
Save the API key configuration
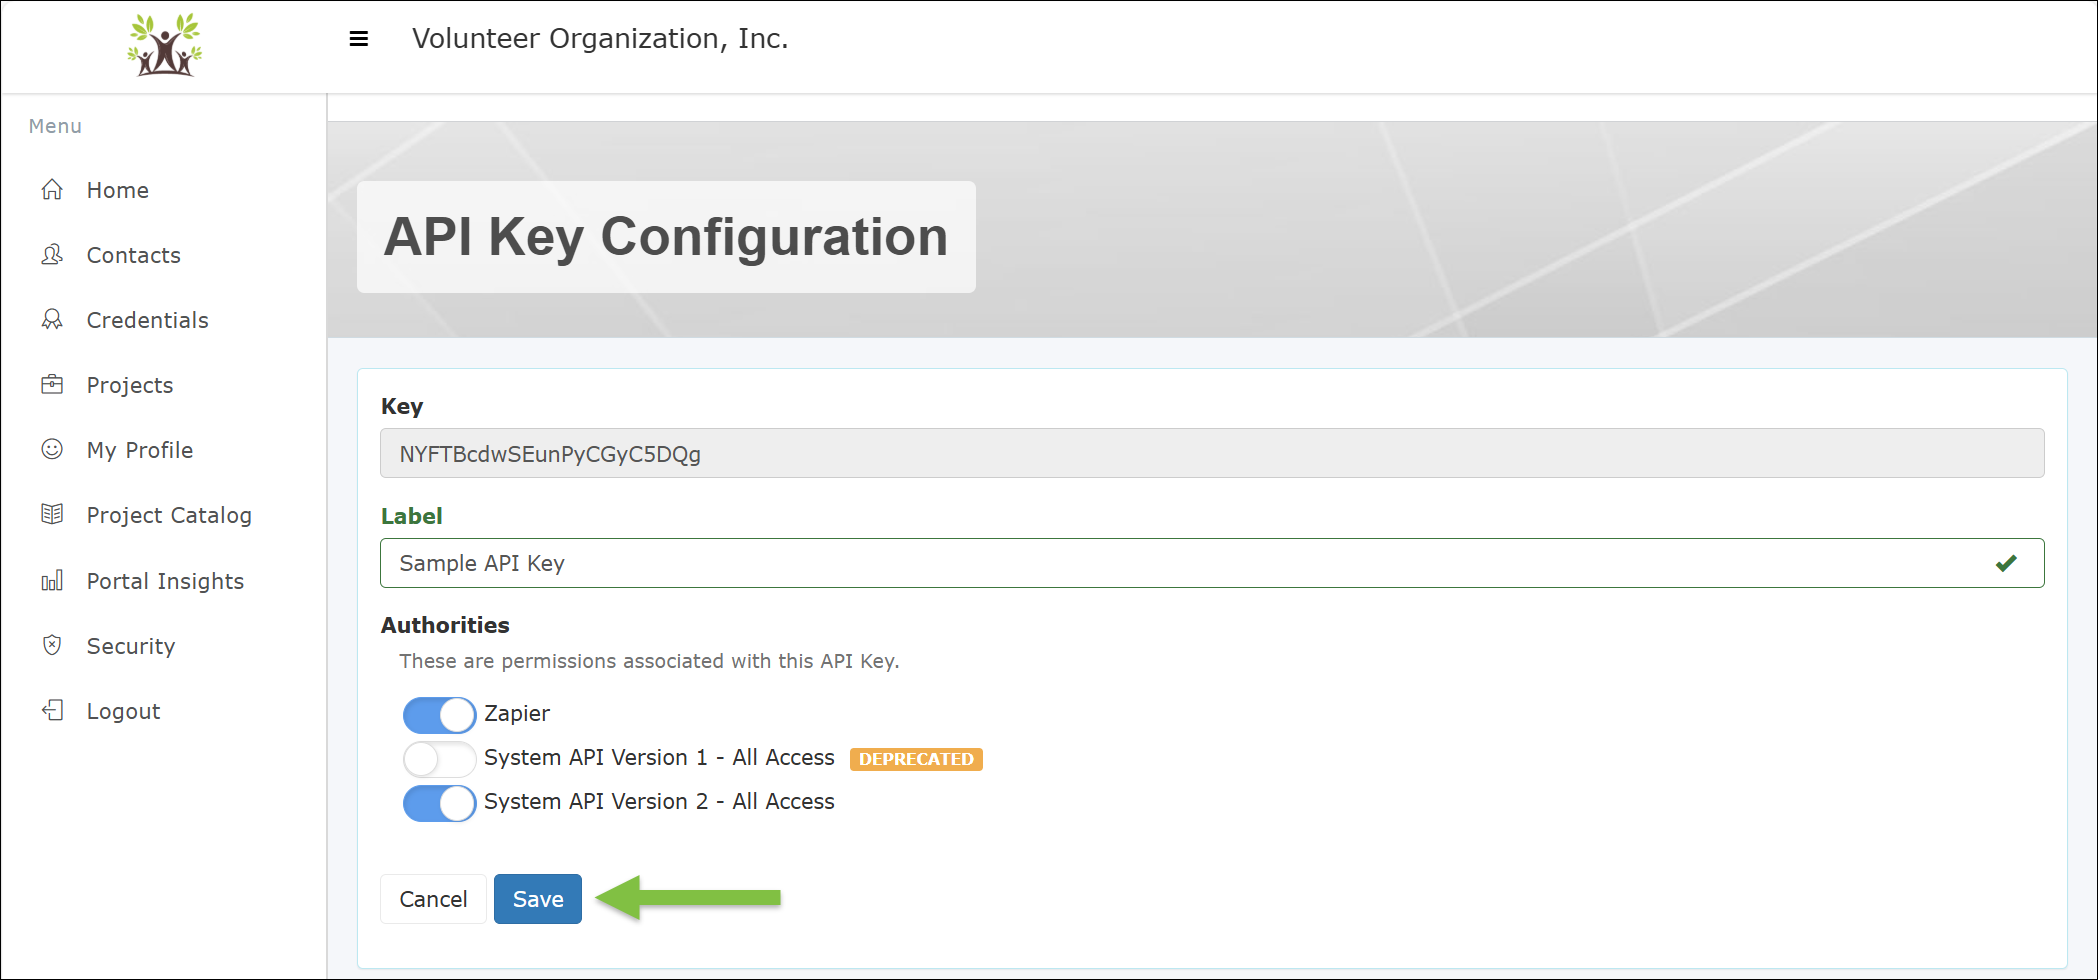coord(538,899)
